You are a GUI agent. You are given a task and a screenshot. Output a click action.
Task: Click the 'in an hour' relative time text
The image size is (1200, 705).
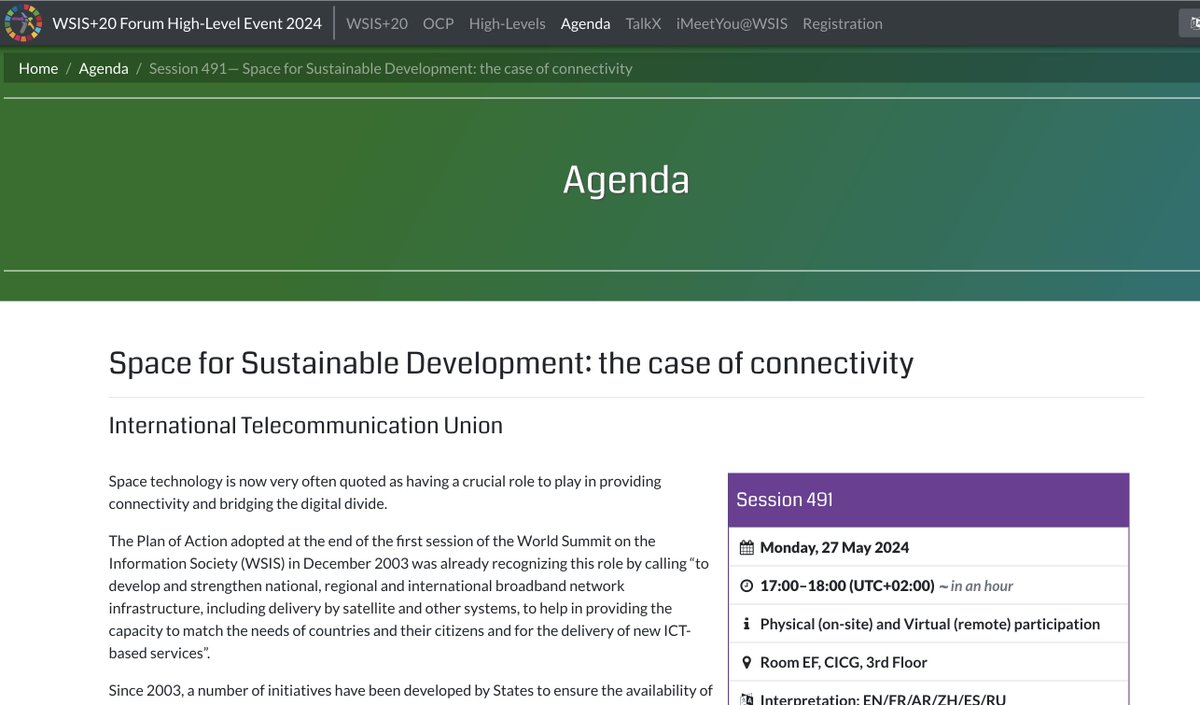point(981,586)
